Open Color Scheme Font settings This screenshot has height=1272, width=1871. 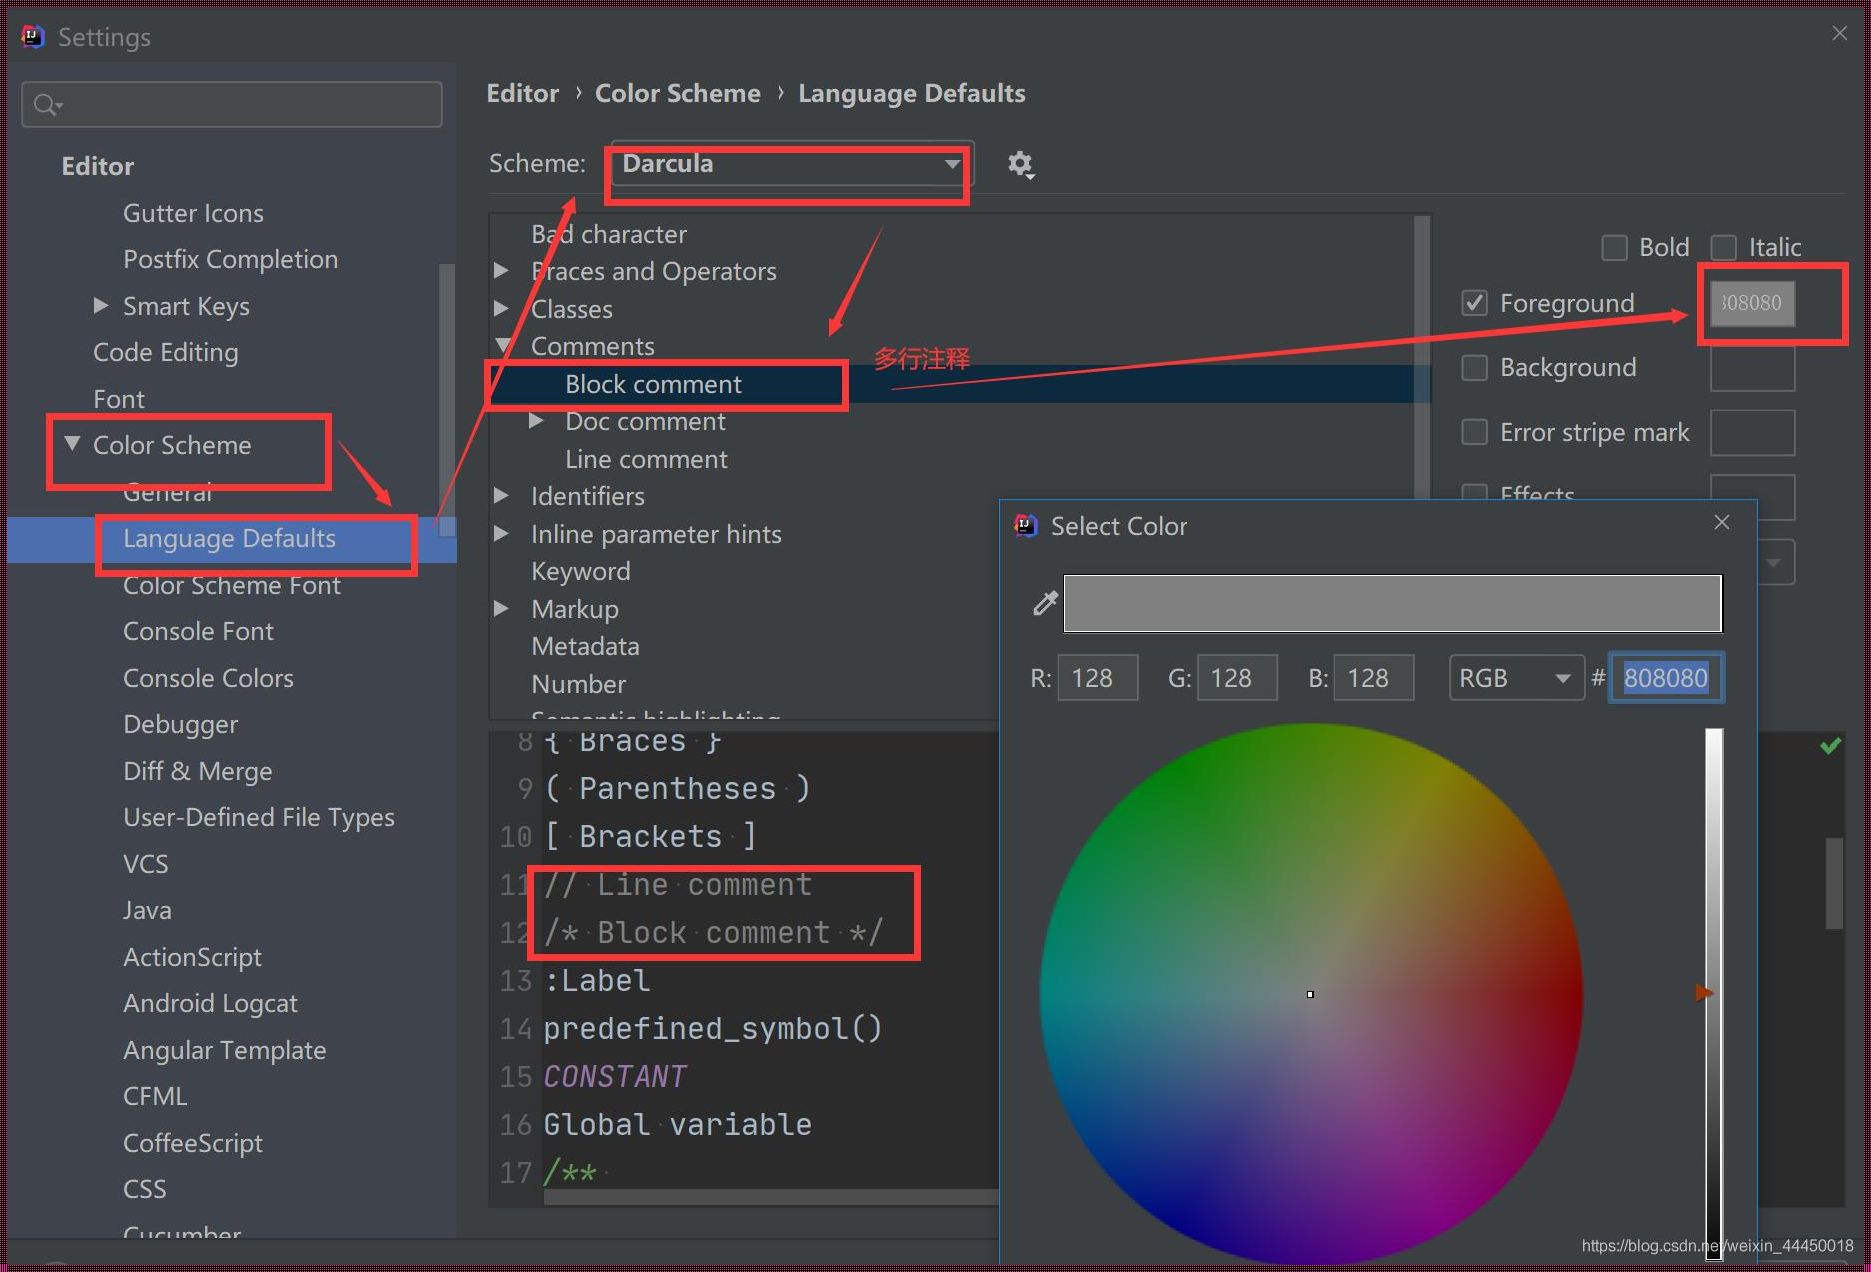coord(231,585)
